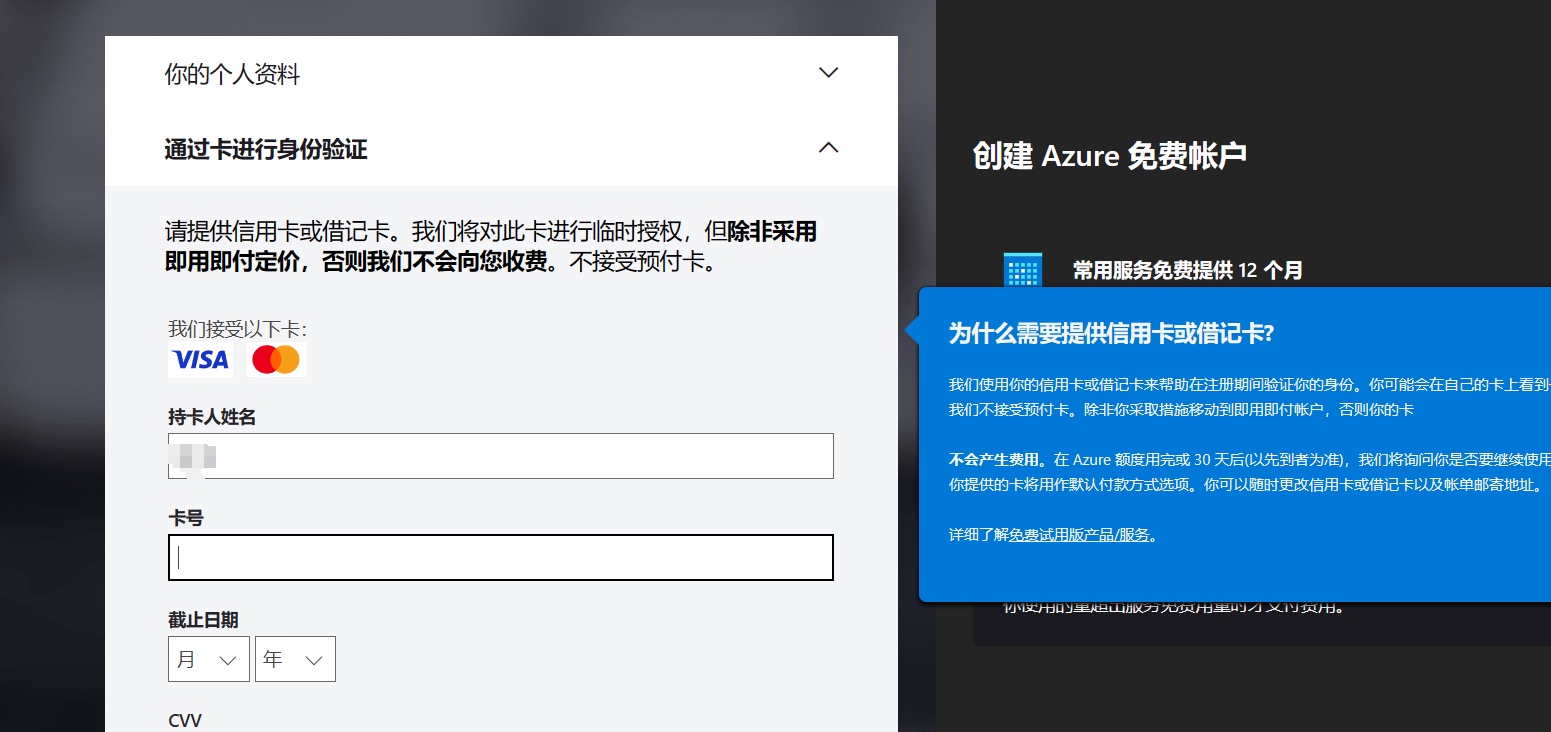Image resolution: width=1551 pixels, height=732 pixels.
Task: Click the Mastercard logo
Action: point(276,360)
